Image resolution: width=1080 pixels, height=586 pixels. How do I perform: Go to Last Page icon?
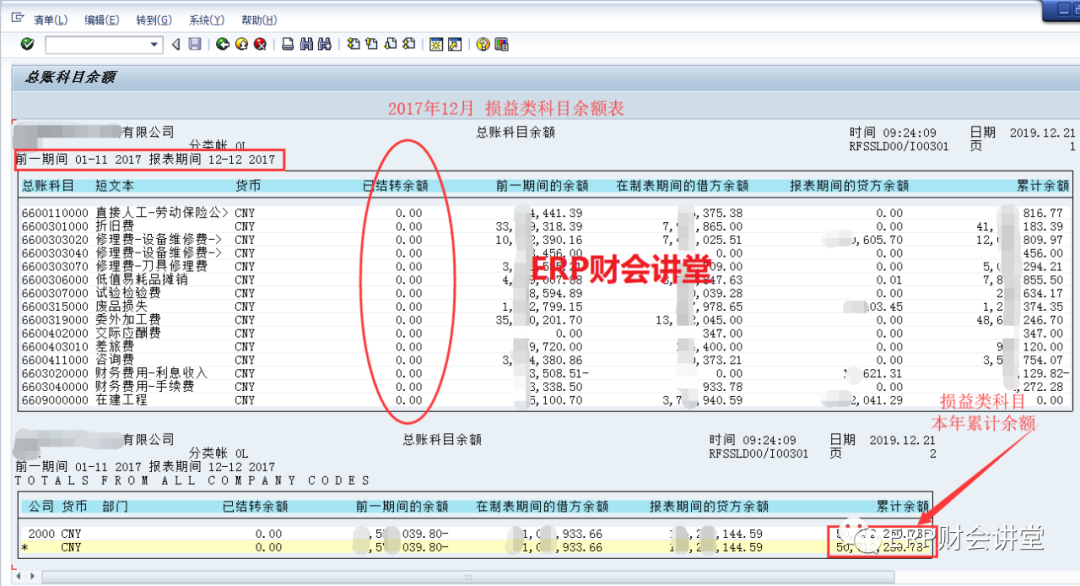(408, 44)
